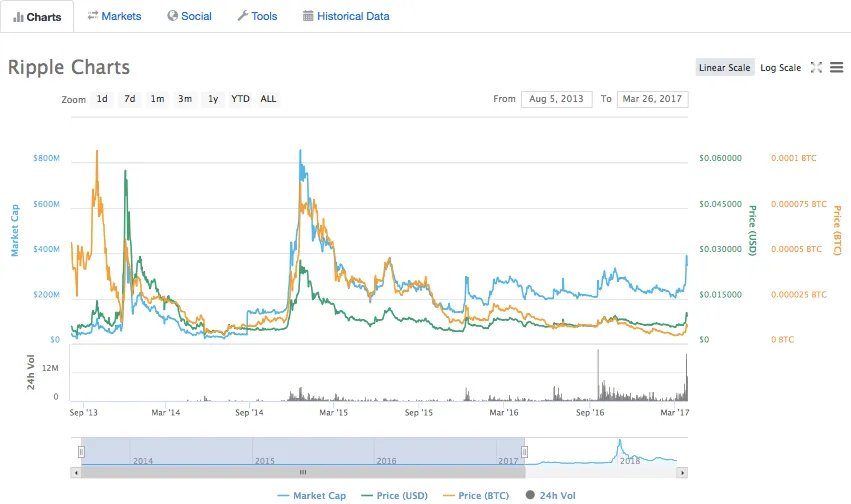Set zoom to ALL
This screenshot has height=504, width=851.
(268, 99)
